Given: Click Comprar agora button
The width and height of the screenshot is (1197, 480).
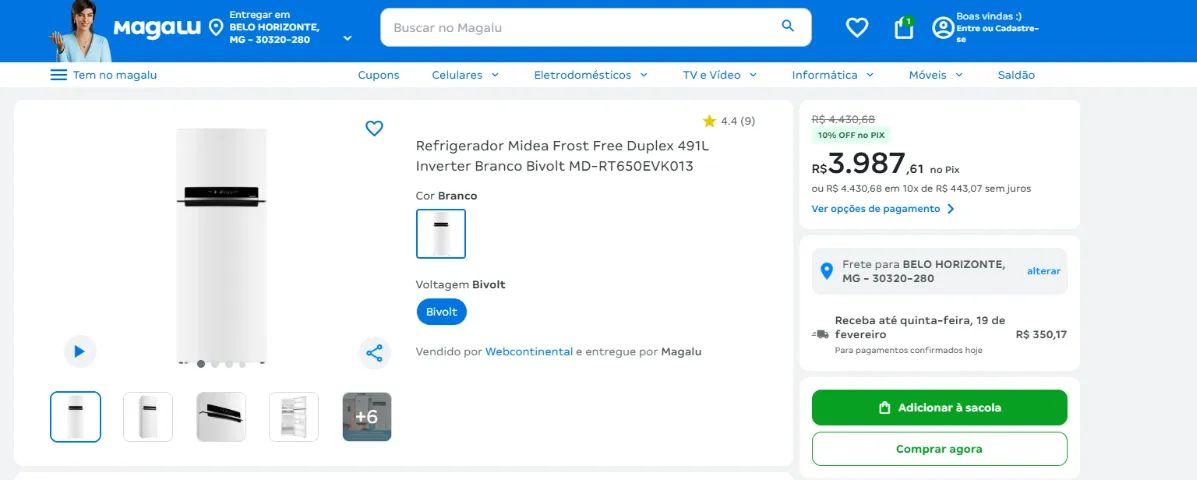Looking at the screenshot, I should (940, 449).
